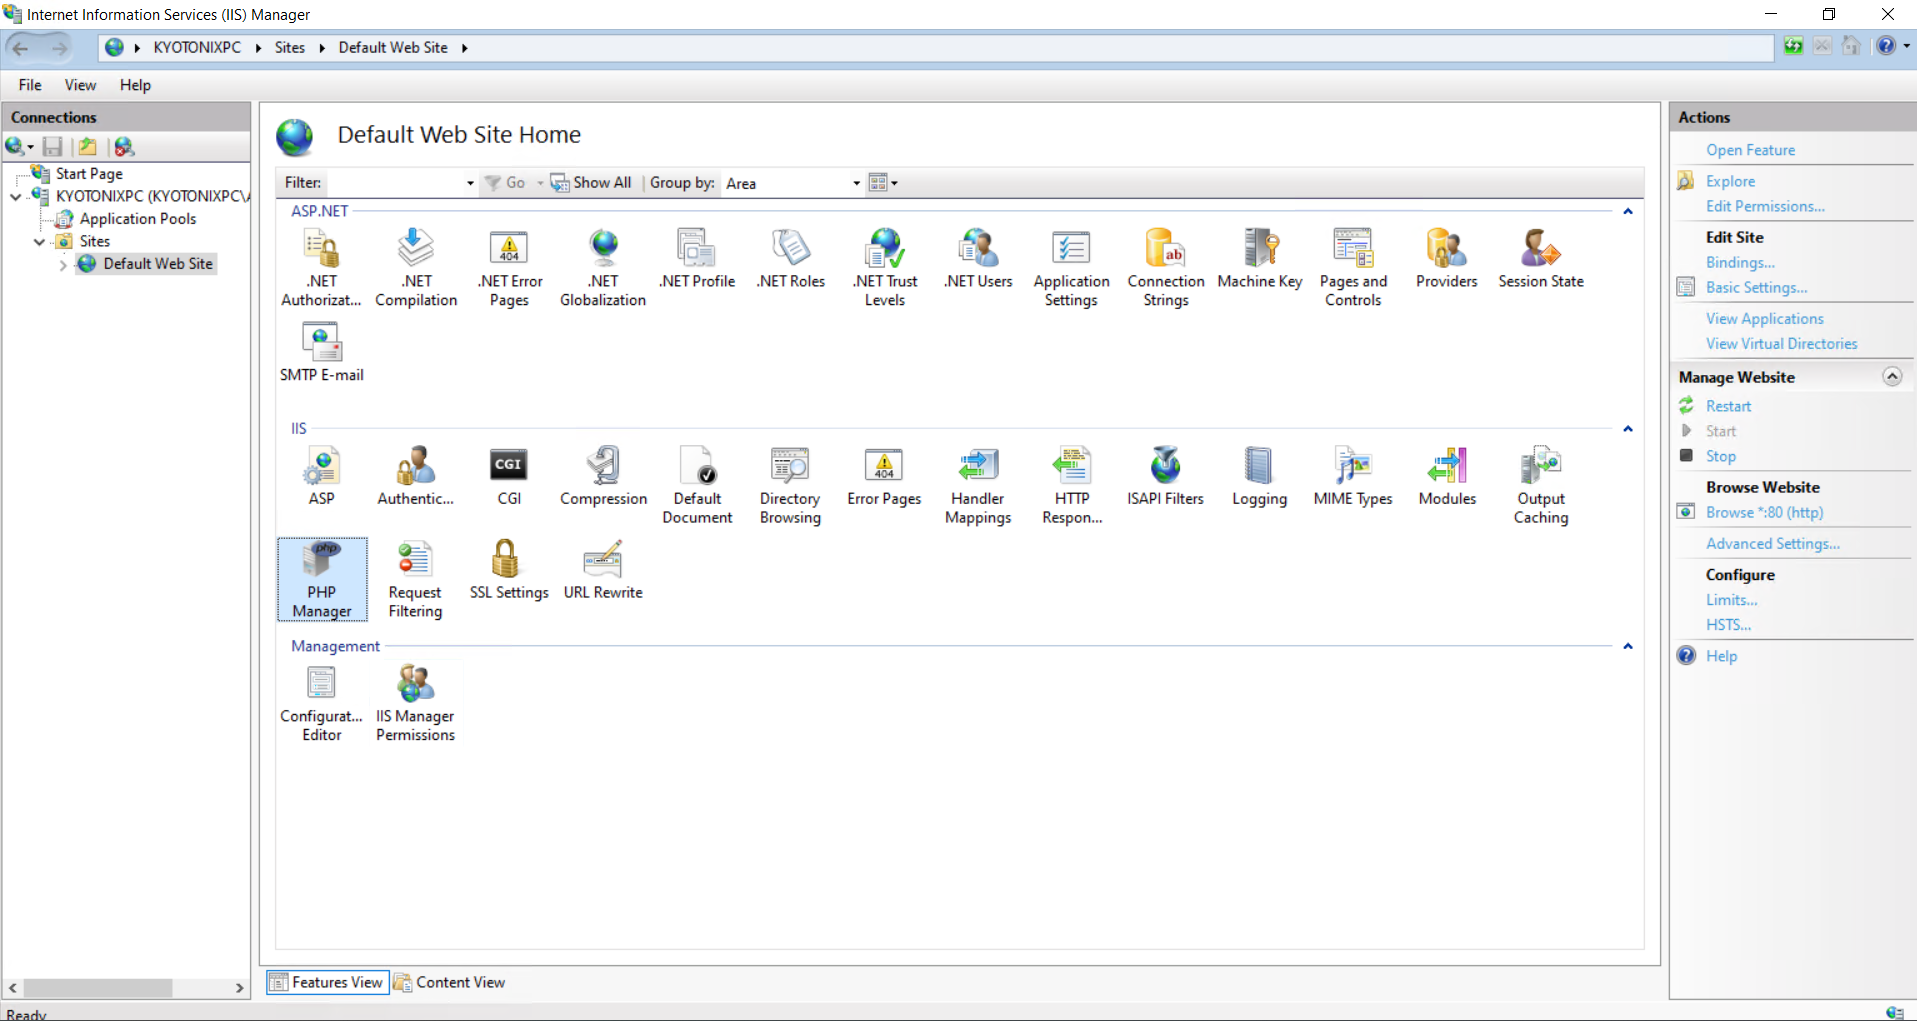Open Configuration Editor feature
This screenshot has height=1021, width=1917.
point(321,703)
